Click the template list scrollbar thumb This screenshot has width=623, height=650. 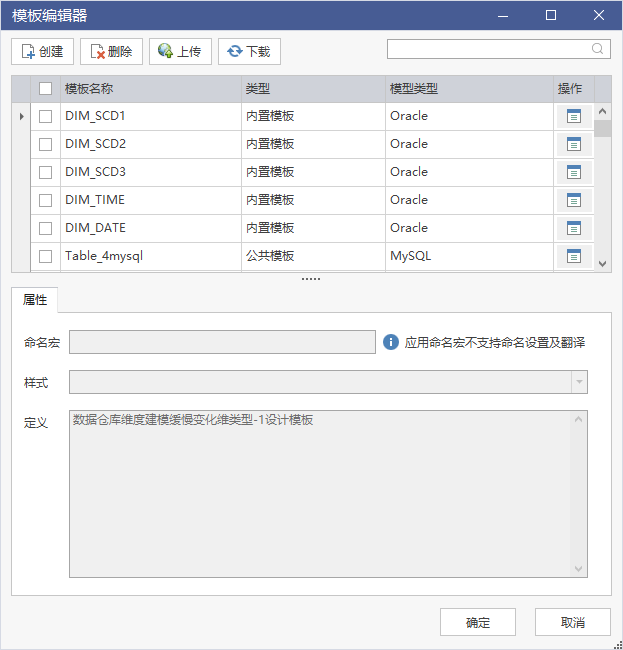tap(603, 129)
